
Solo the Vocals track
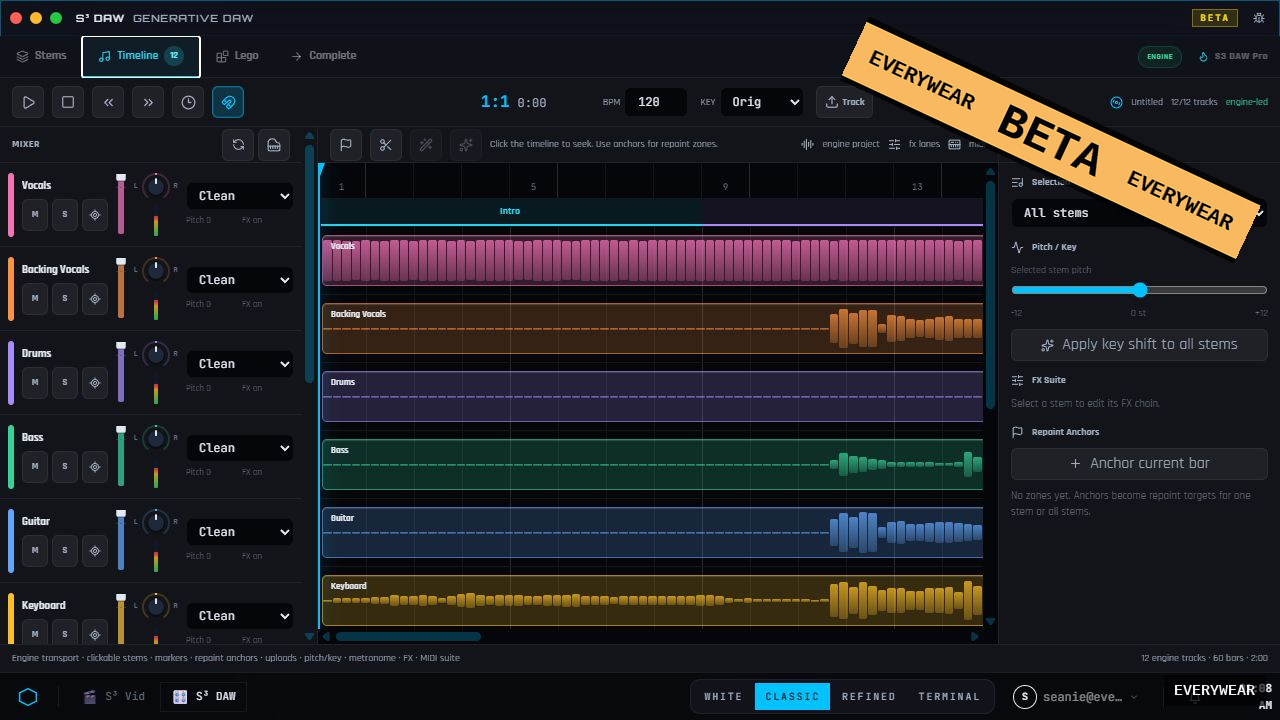coord(65,214)
